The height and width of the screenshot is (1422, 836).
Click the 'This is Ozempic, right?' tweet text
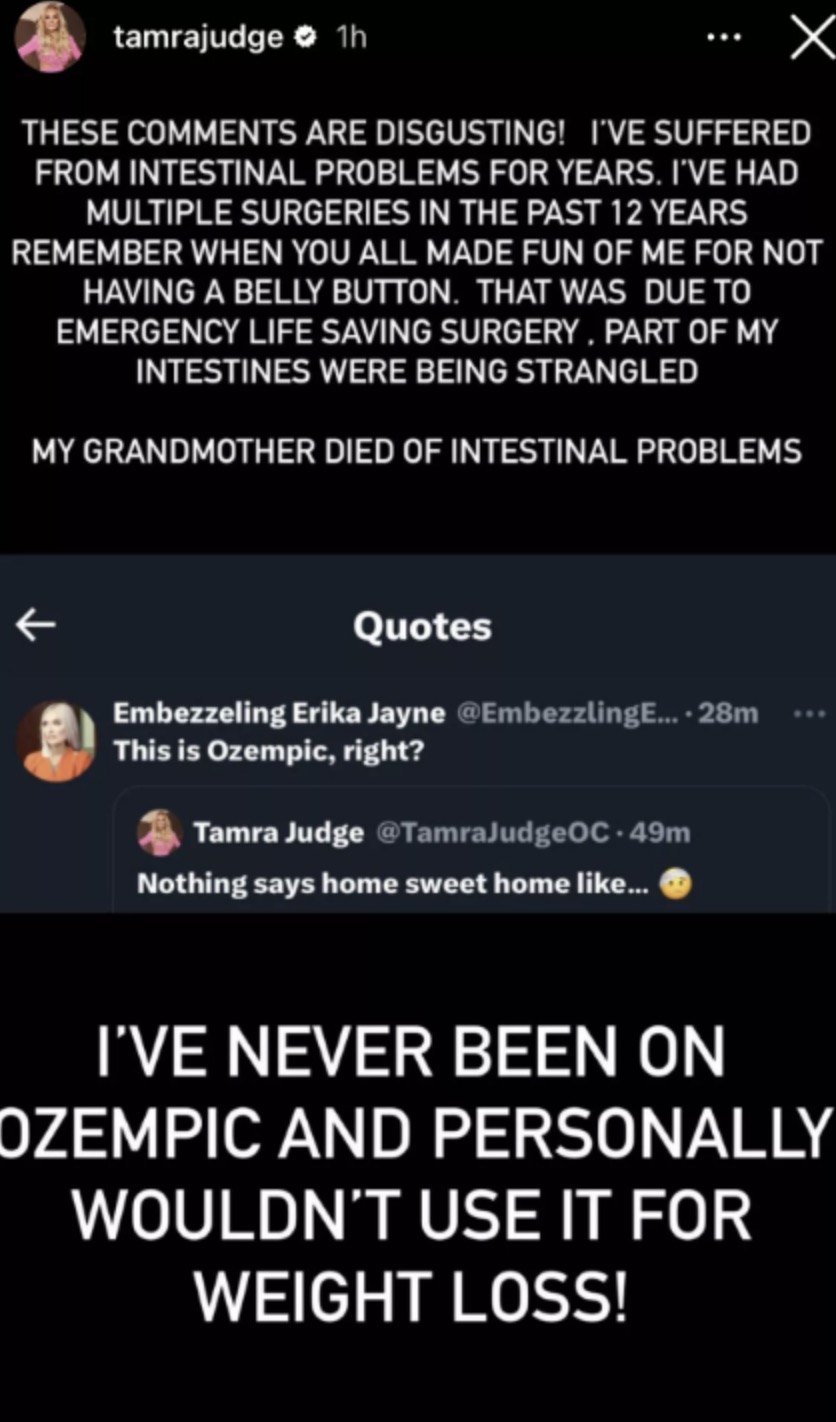[268, 750]
